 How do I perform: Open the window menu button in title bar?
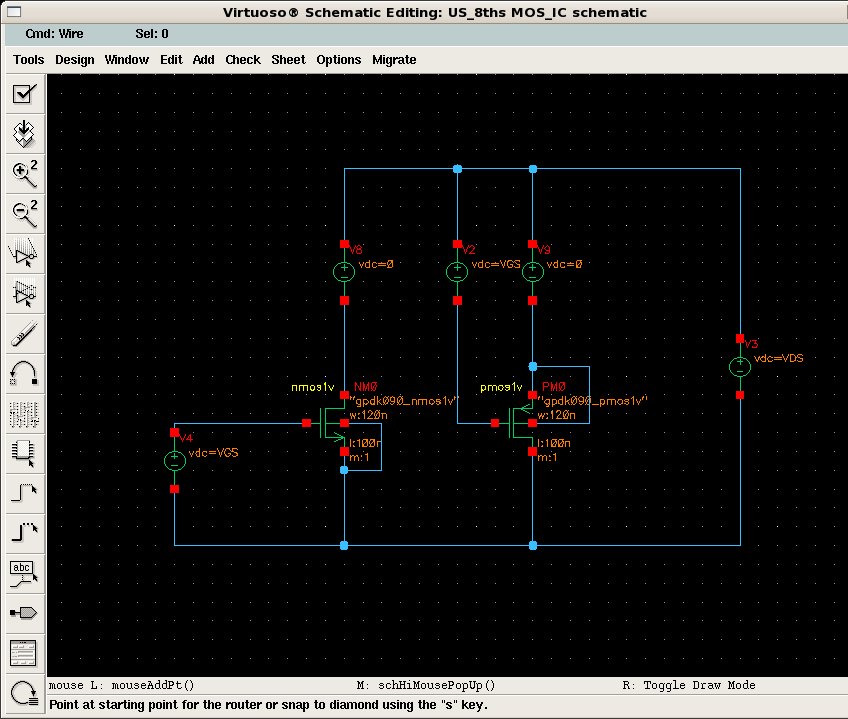14,11
